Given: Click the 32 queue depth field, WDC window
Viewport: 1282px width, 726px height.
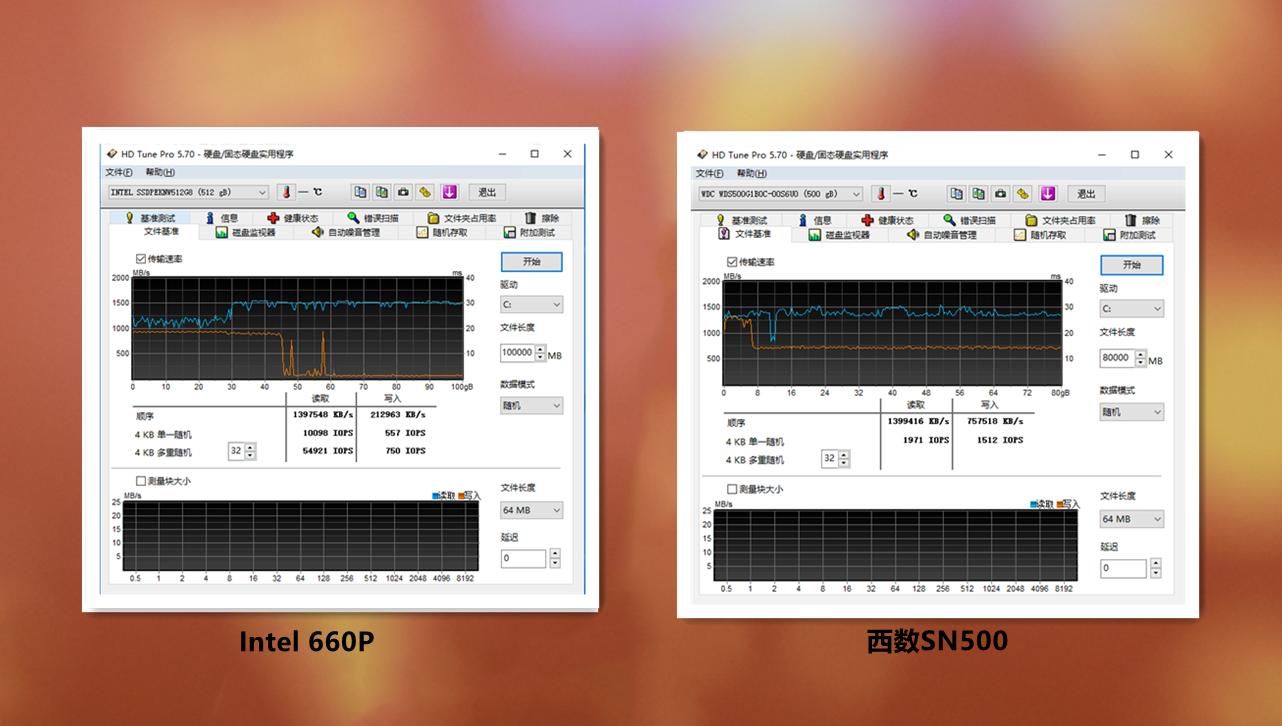Looking at the screenshot, I should tap(829, 459).
